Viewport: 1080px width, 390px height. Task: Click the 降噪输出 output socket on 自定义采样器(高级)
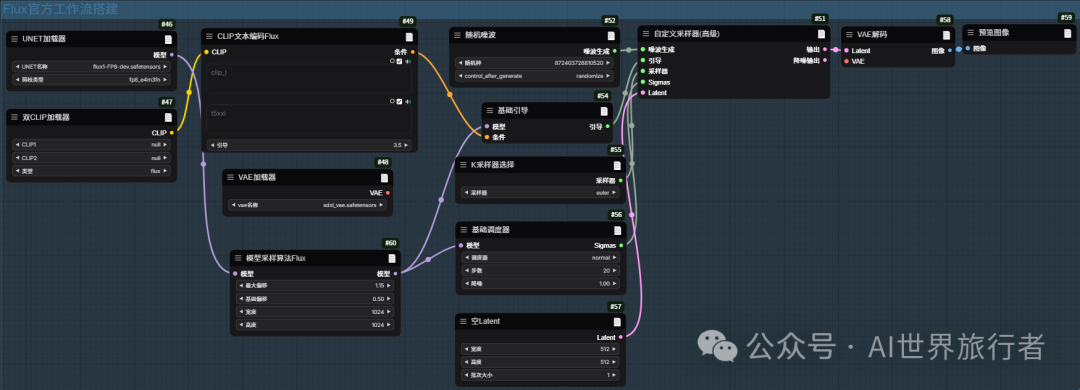pyautogui.click(x=825, y=60)
